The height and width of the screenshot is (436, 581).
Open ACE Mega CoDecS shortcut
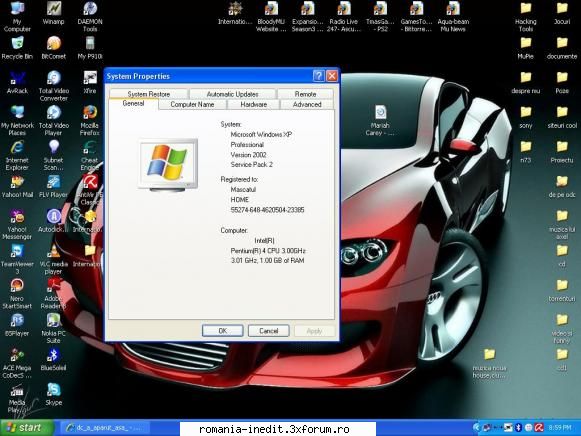coord(17,363)
